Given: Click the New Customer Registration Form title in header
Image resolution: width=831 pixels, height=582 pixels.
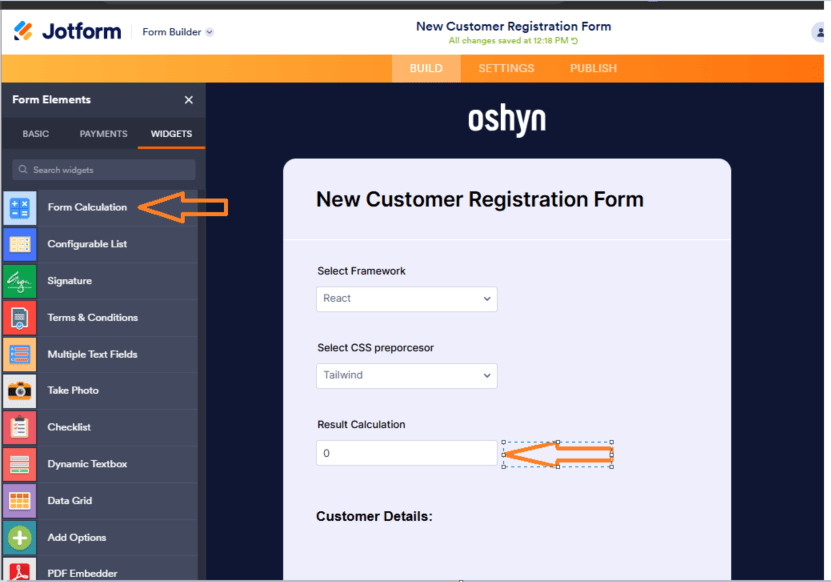Looking at the screenshot, I should [x=513, y=26].
